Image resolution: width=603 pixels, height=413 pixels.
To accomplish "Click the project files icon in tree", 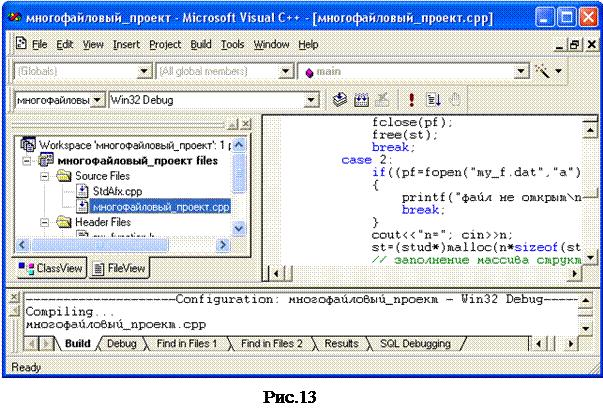I will pyautogui.click(x=46, y=160).
